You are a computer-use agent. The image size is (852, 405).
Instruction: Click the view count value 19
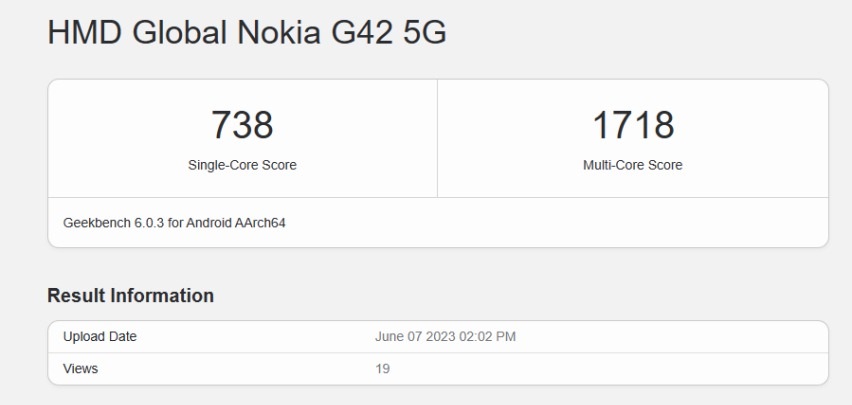click(x=381, y=369)
